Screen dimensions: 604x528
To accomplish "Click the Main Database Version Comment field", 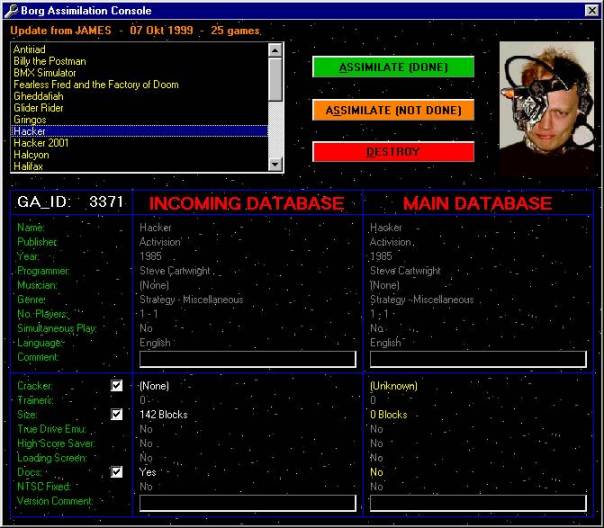I will (x=478, y=503).
